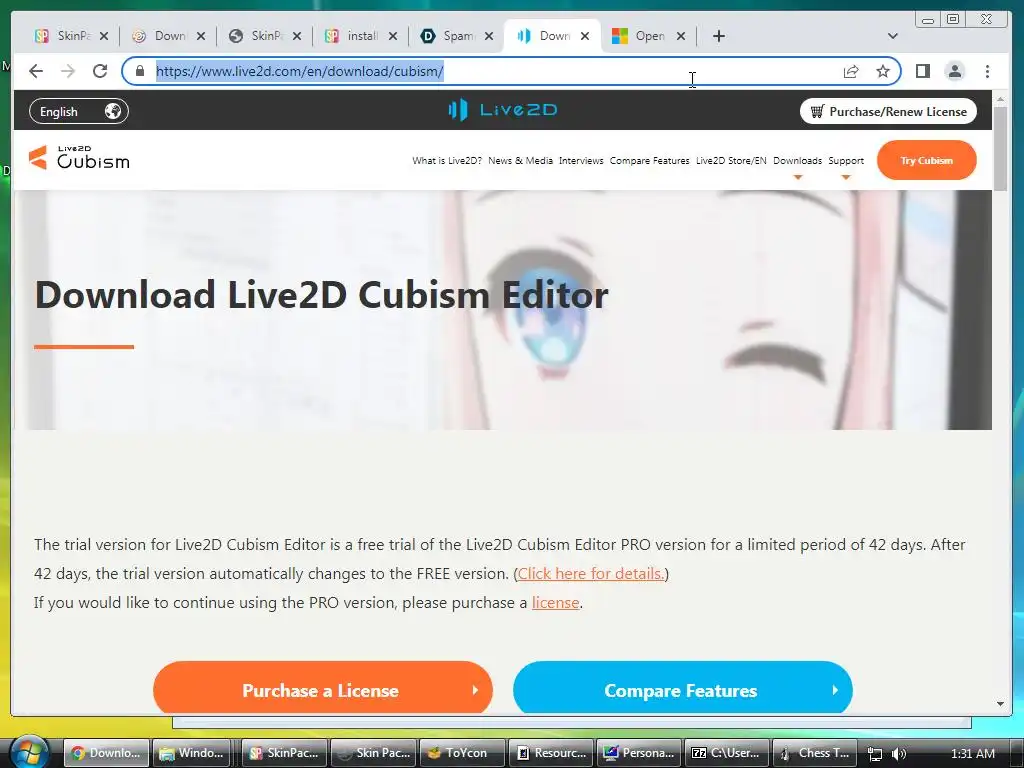Open a new tab with the plus button
The image size is (1024, 768).
[718, 36]
